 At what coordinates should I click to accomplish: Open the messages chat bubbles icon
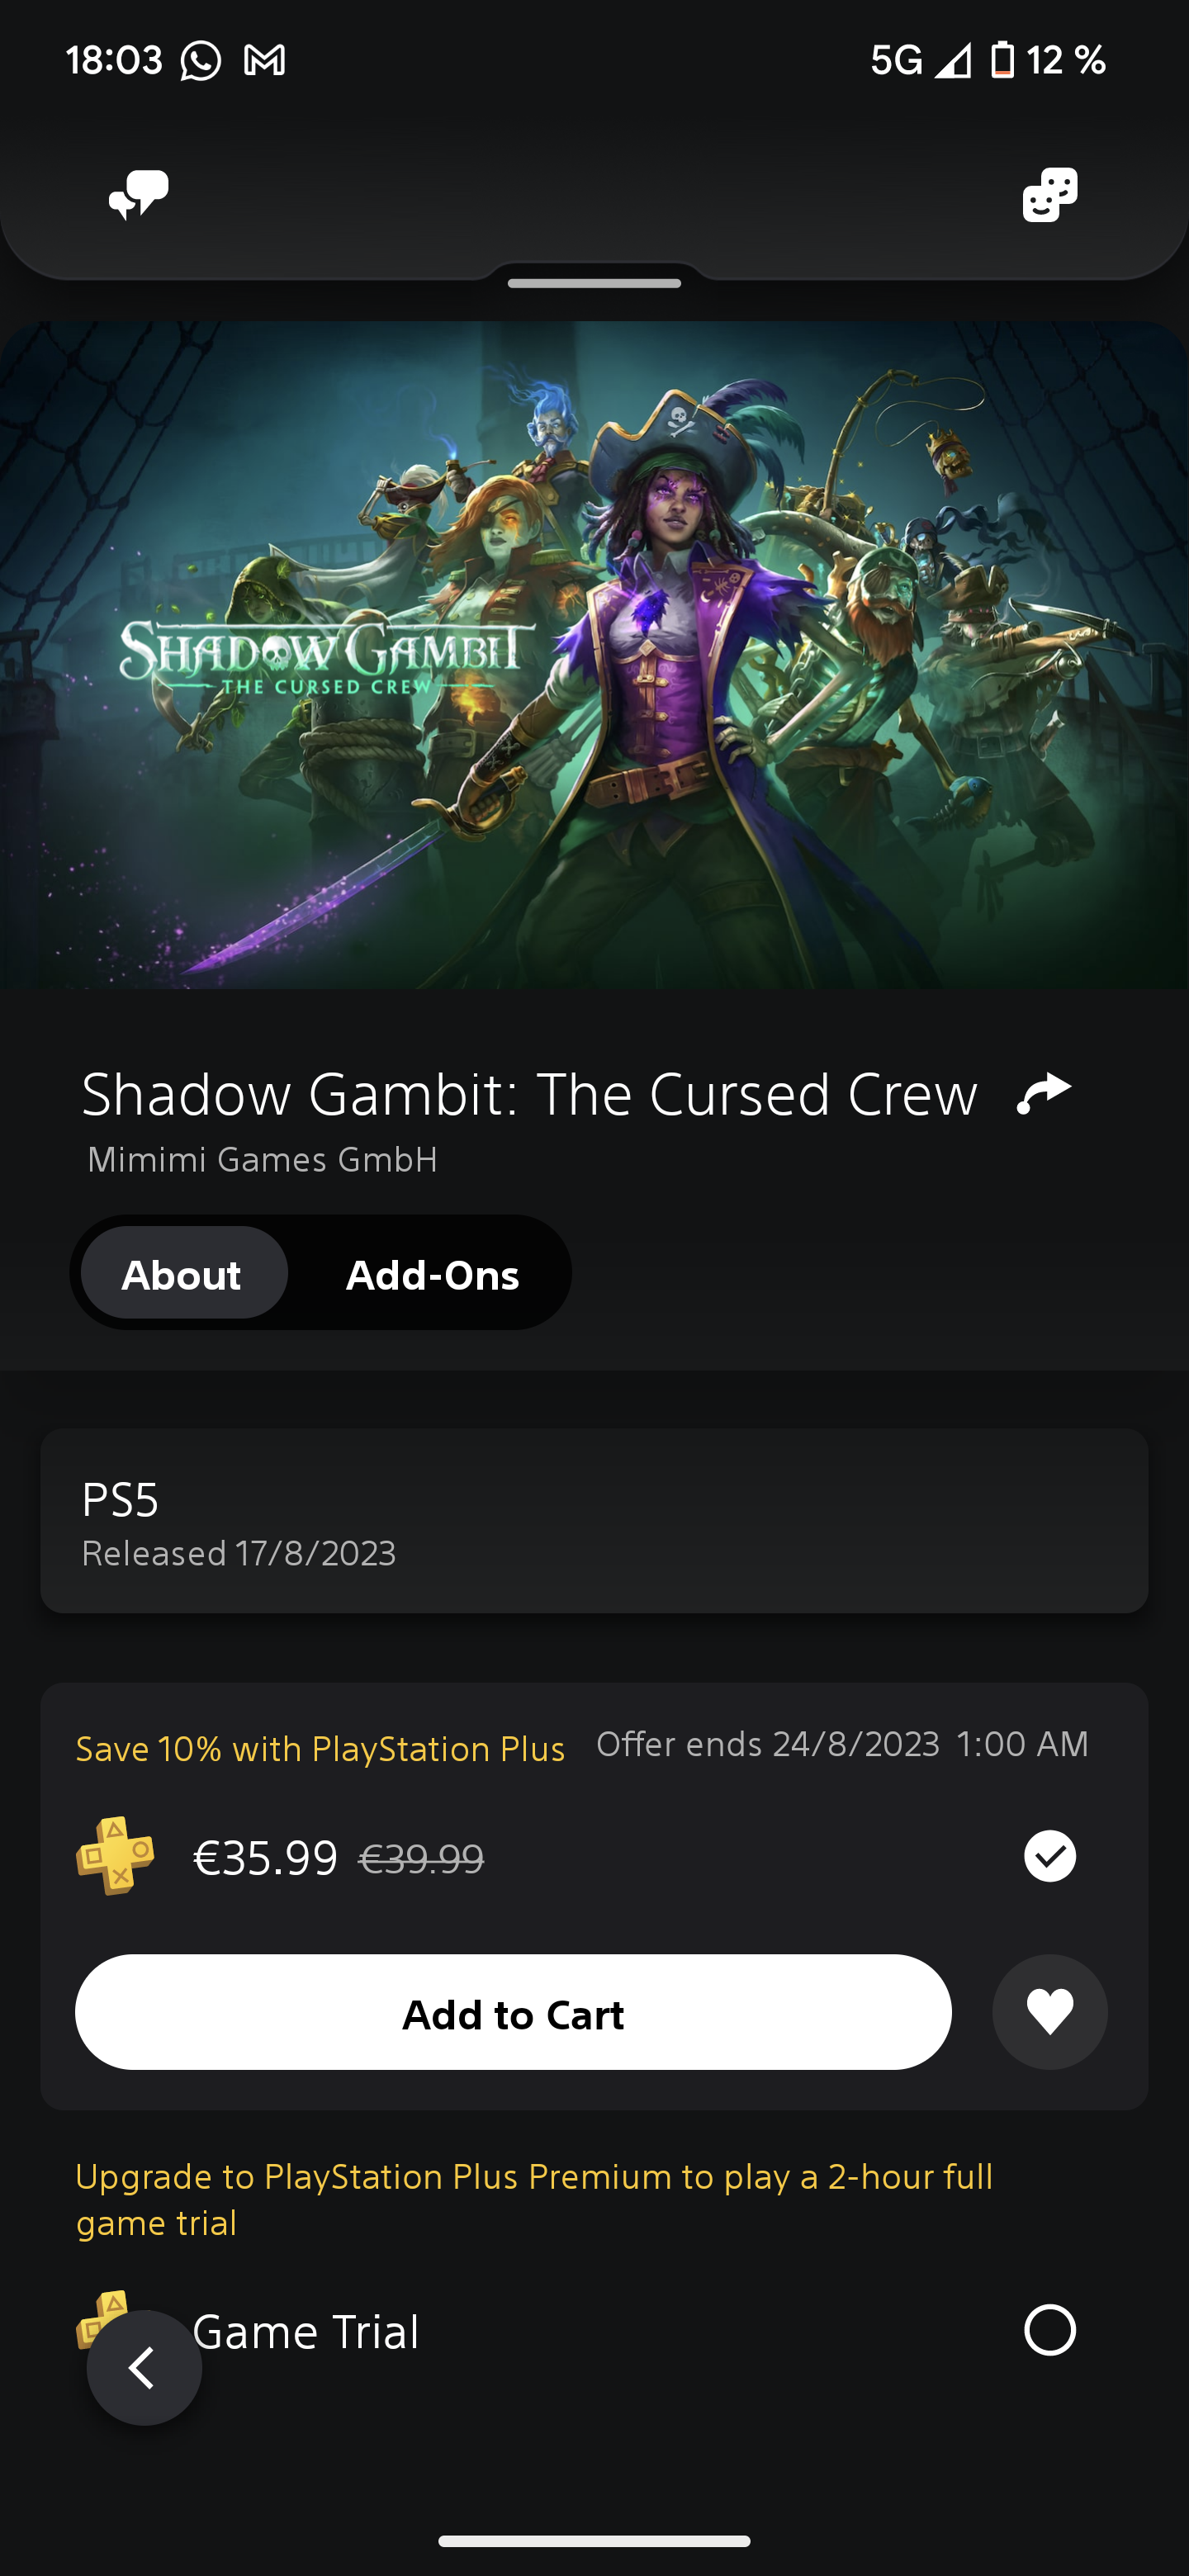(x=138, y=194)
